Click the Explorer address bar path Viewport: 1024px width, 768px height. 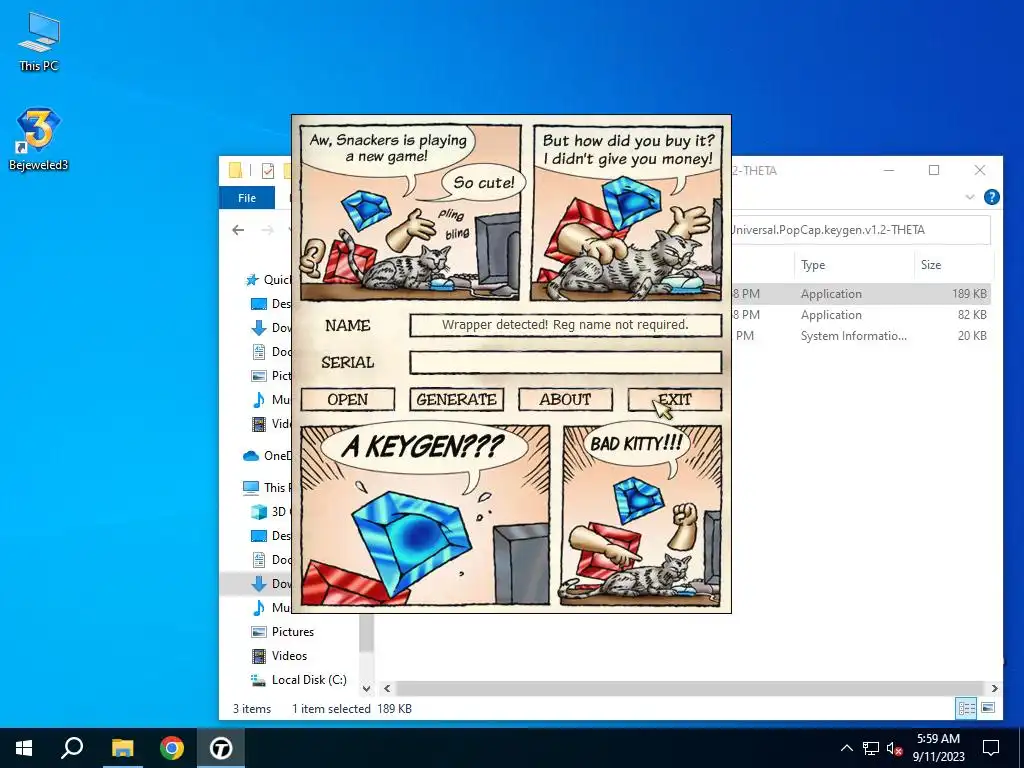point(828,230)
